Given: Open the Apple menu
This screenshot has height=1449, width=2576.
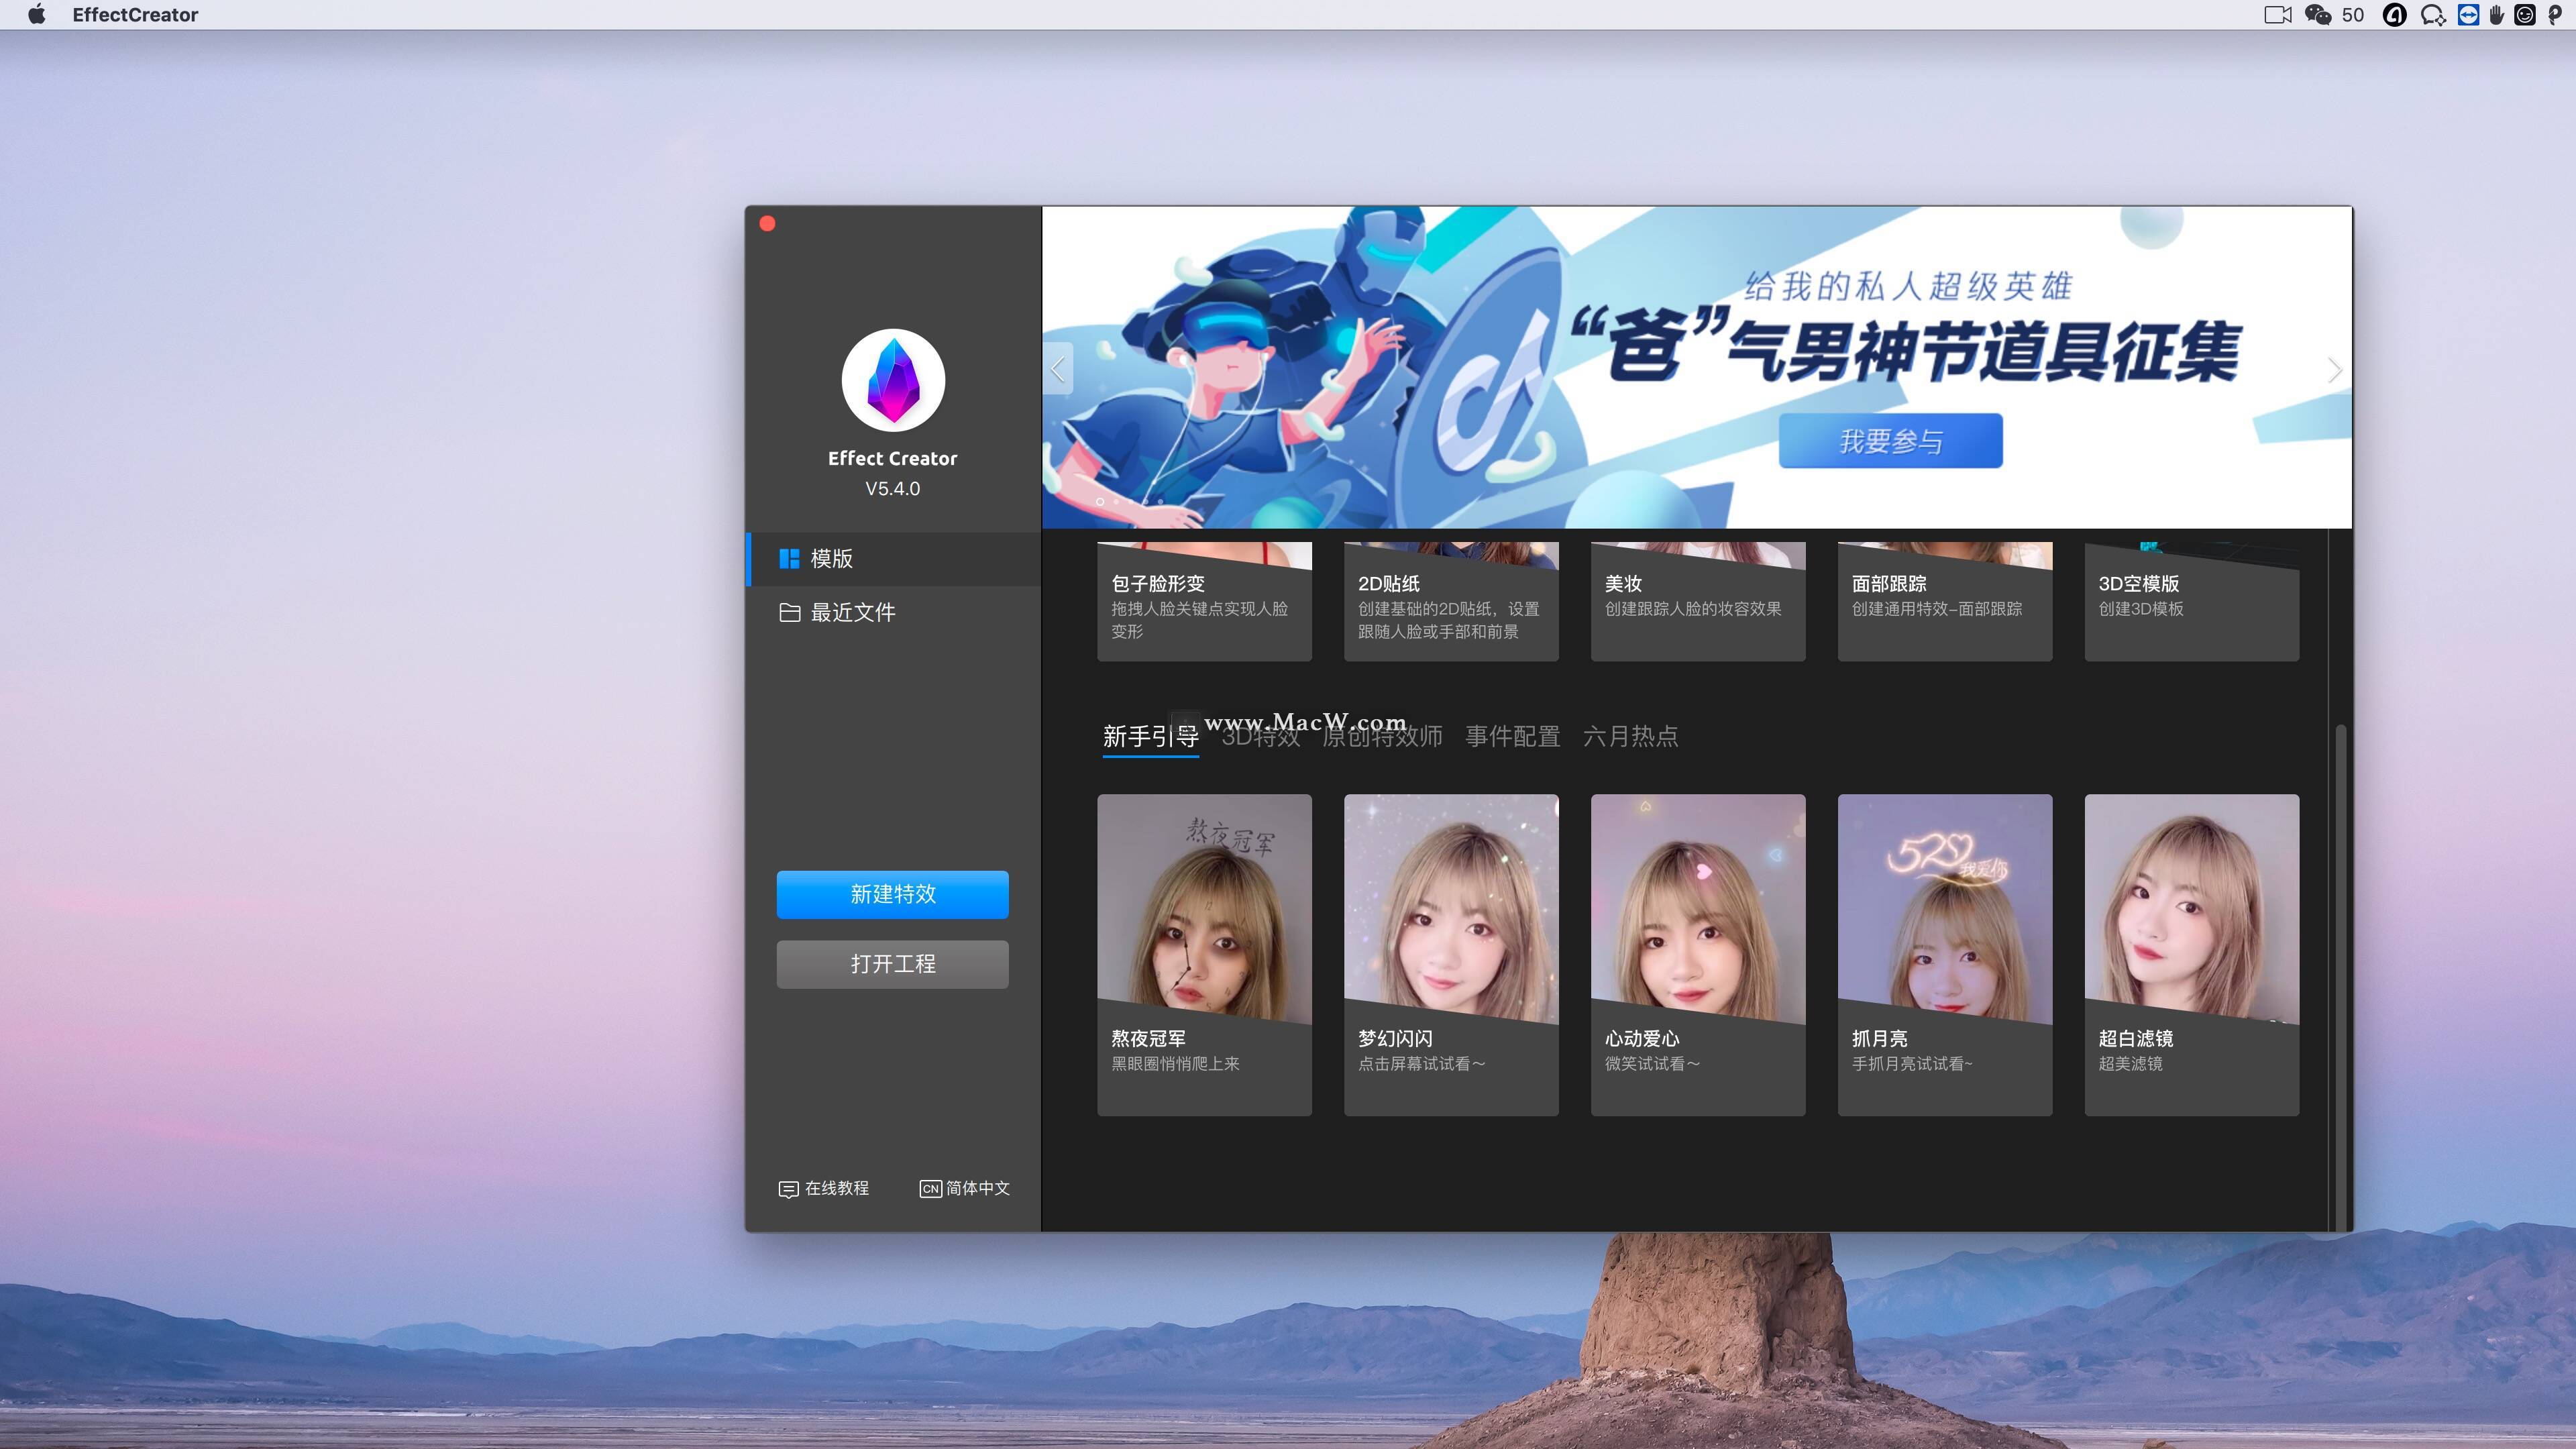Looking at the screenshot, I should 37,14.
